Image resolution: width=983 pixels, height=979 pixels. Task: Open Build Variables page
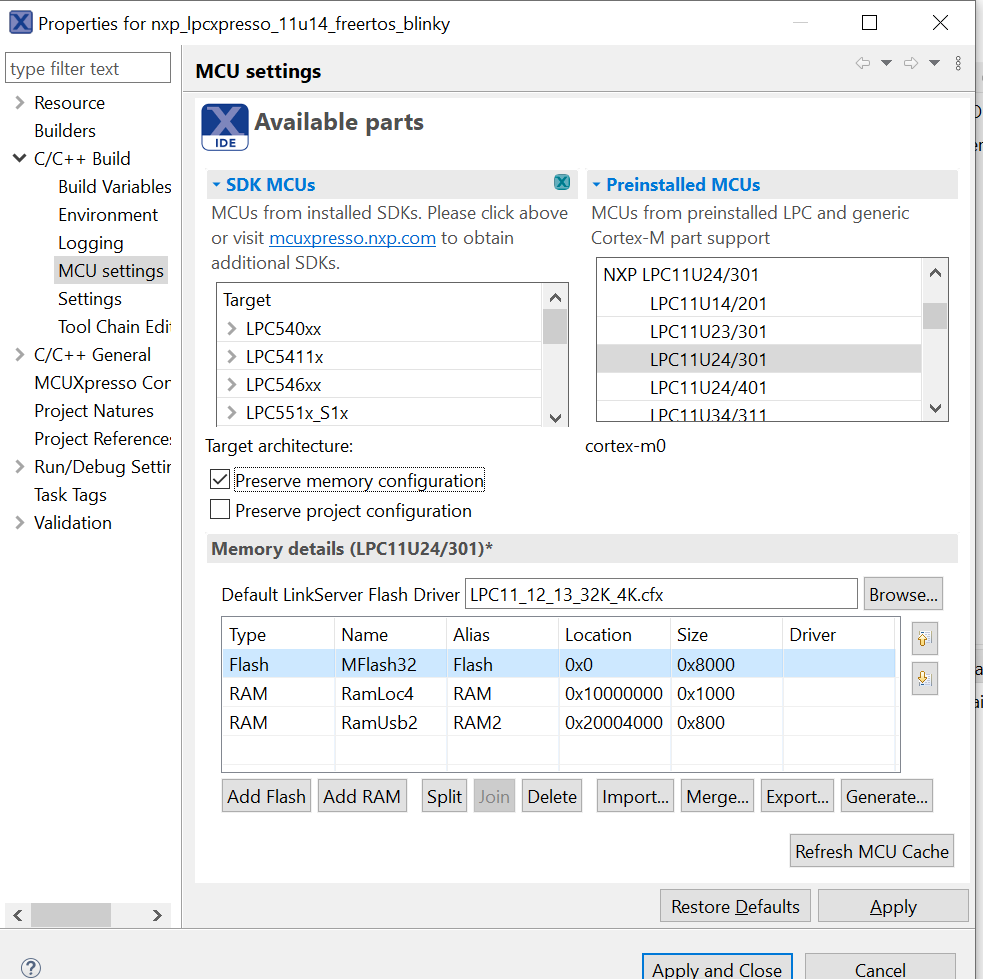point(115,186)
